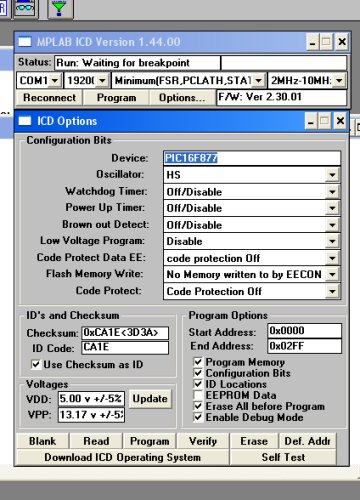Viewport: 360px width, 500px height.
Task: Open the 2MHz-10MHz frequency dropdown
Action: 339,80
